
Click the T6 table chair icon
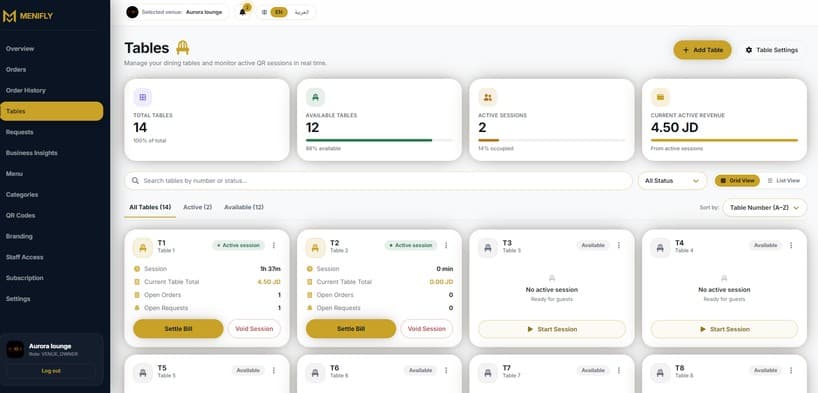pos(315,373)
